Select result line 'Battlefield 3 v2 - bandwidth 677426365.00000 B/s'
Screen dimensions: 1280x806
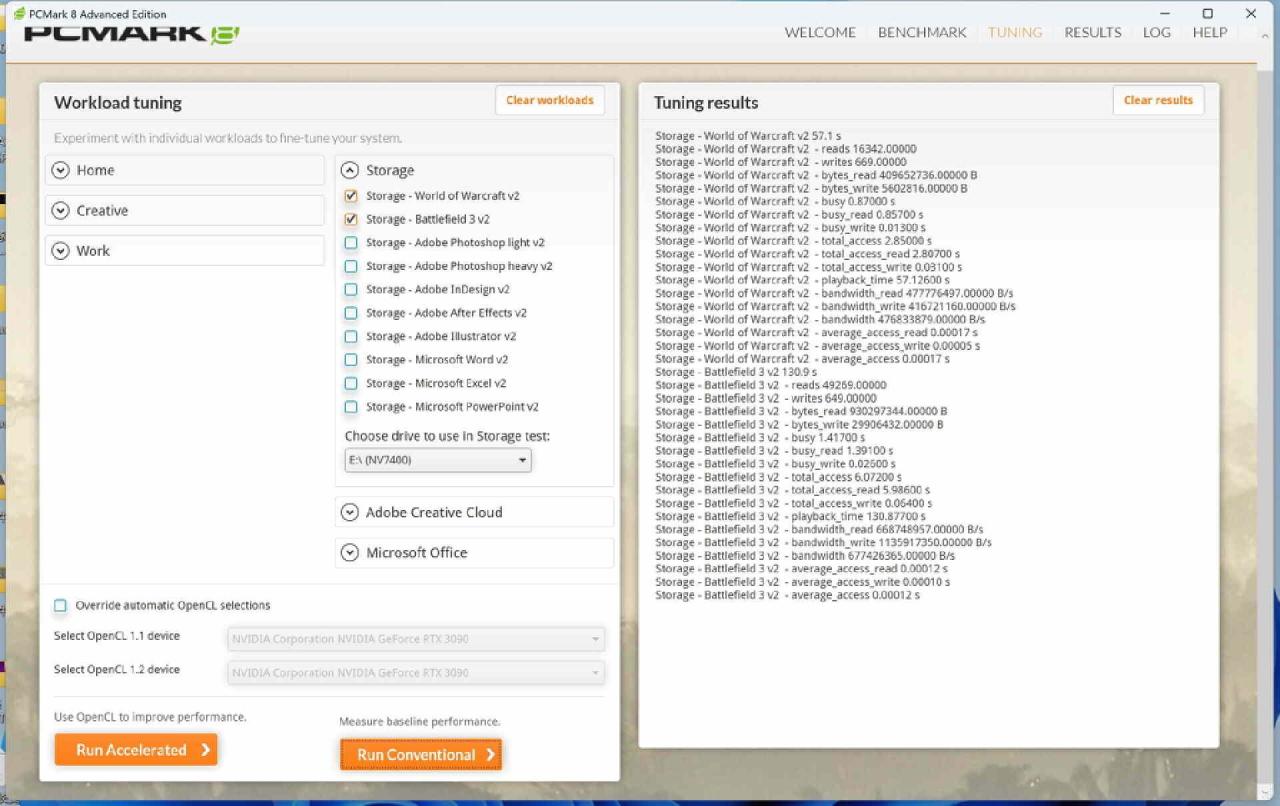click(x=805, y=556)
